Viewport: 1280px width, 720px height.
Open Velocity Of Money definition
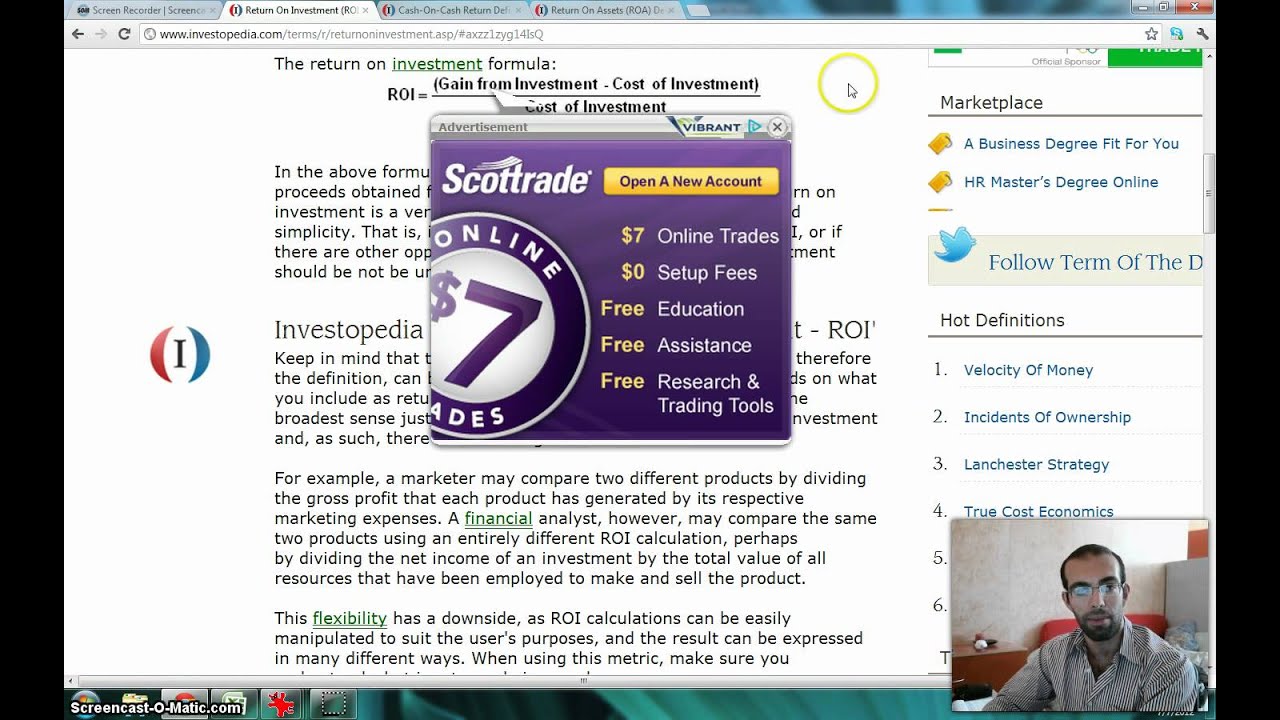1028,370
